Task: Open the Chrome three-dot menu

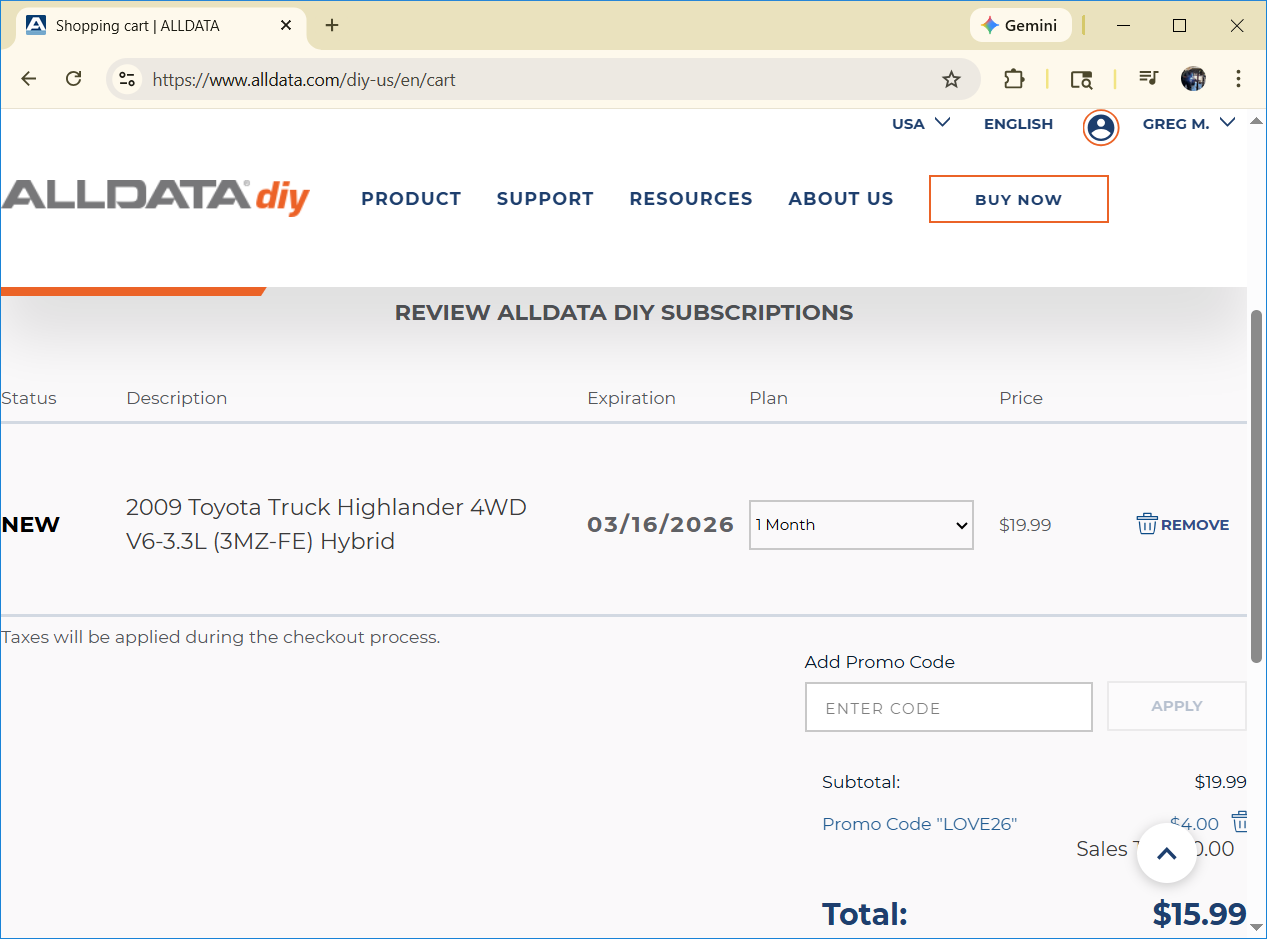Action: [1238, 79]
